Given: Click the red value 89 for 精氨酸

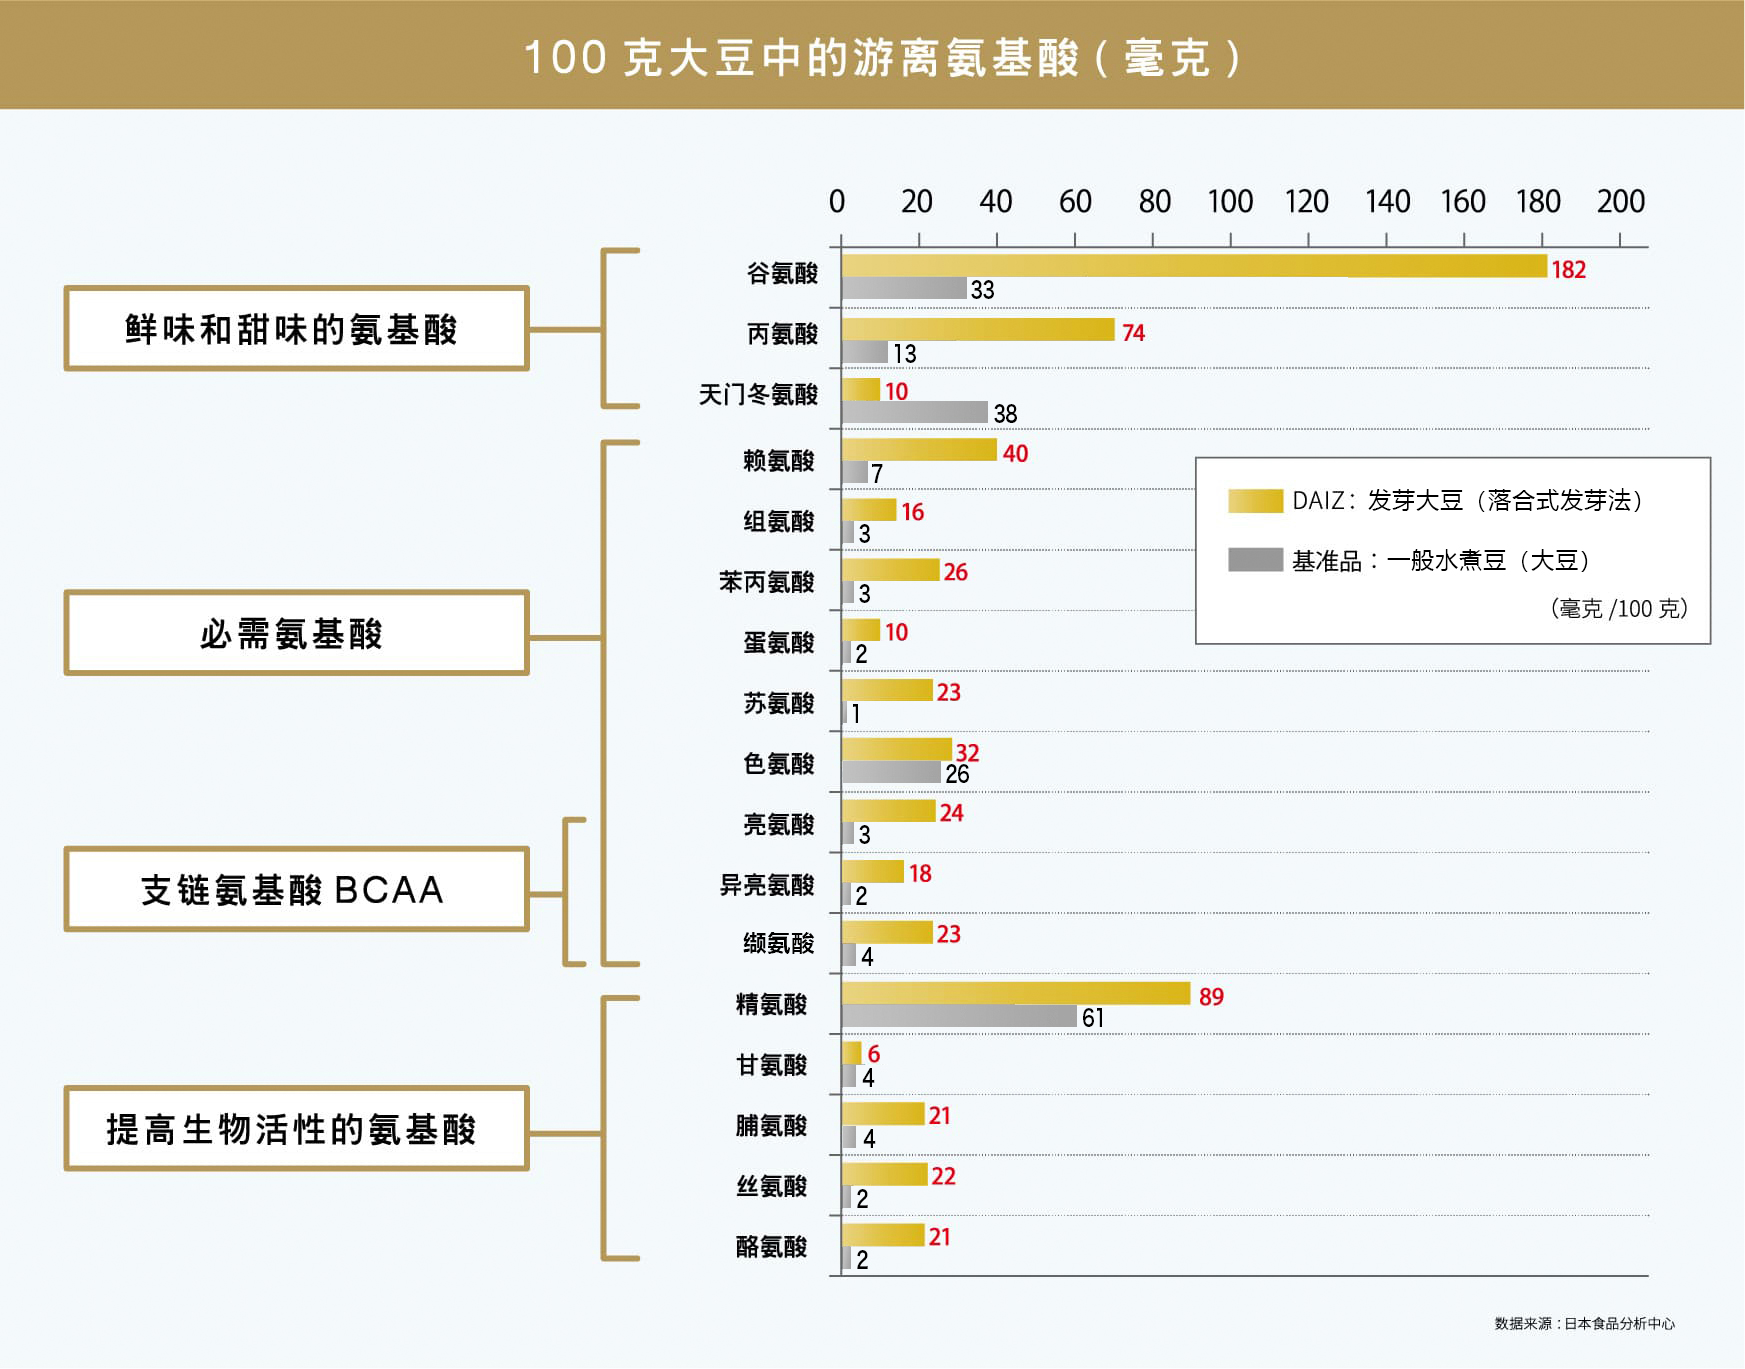Looking at the screenshot, I should click(1211, 997).
